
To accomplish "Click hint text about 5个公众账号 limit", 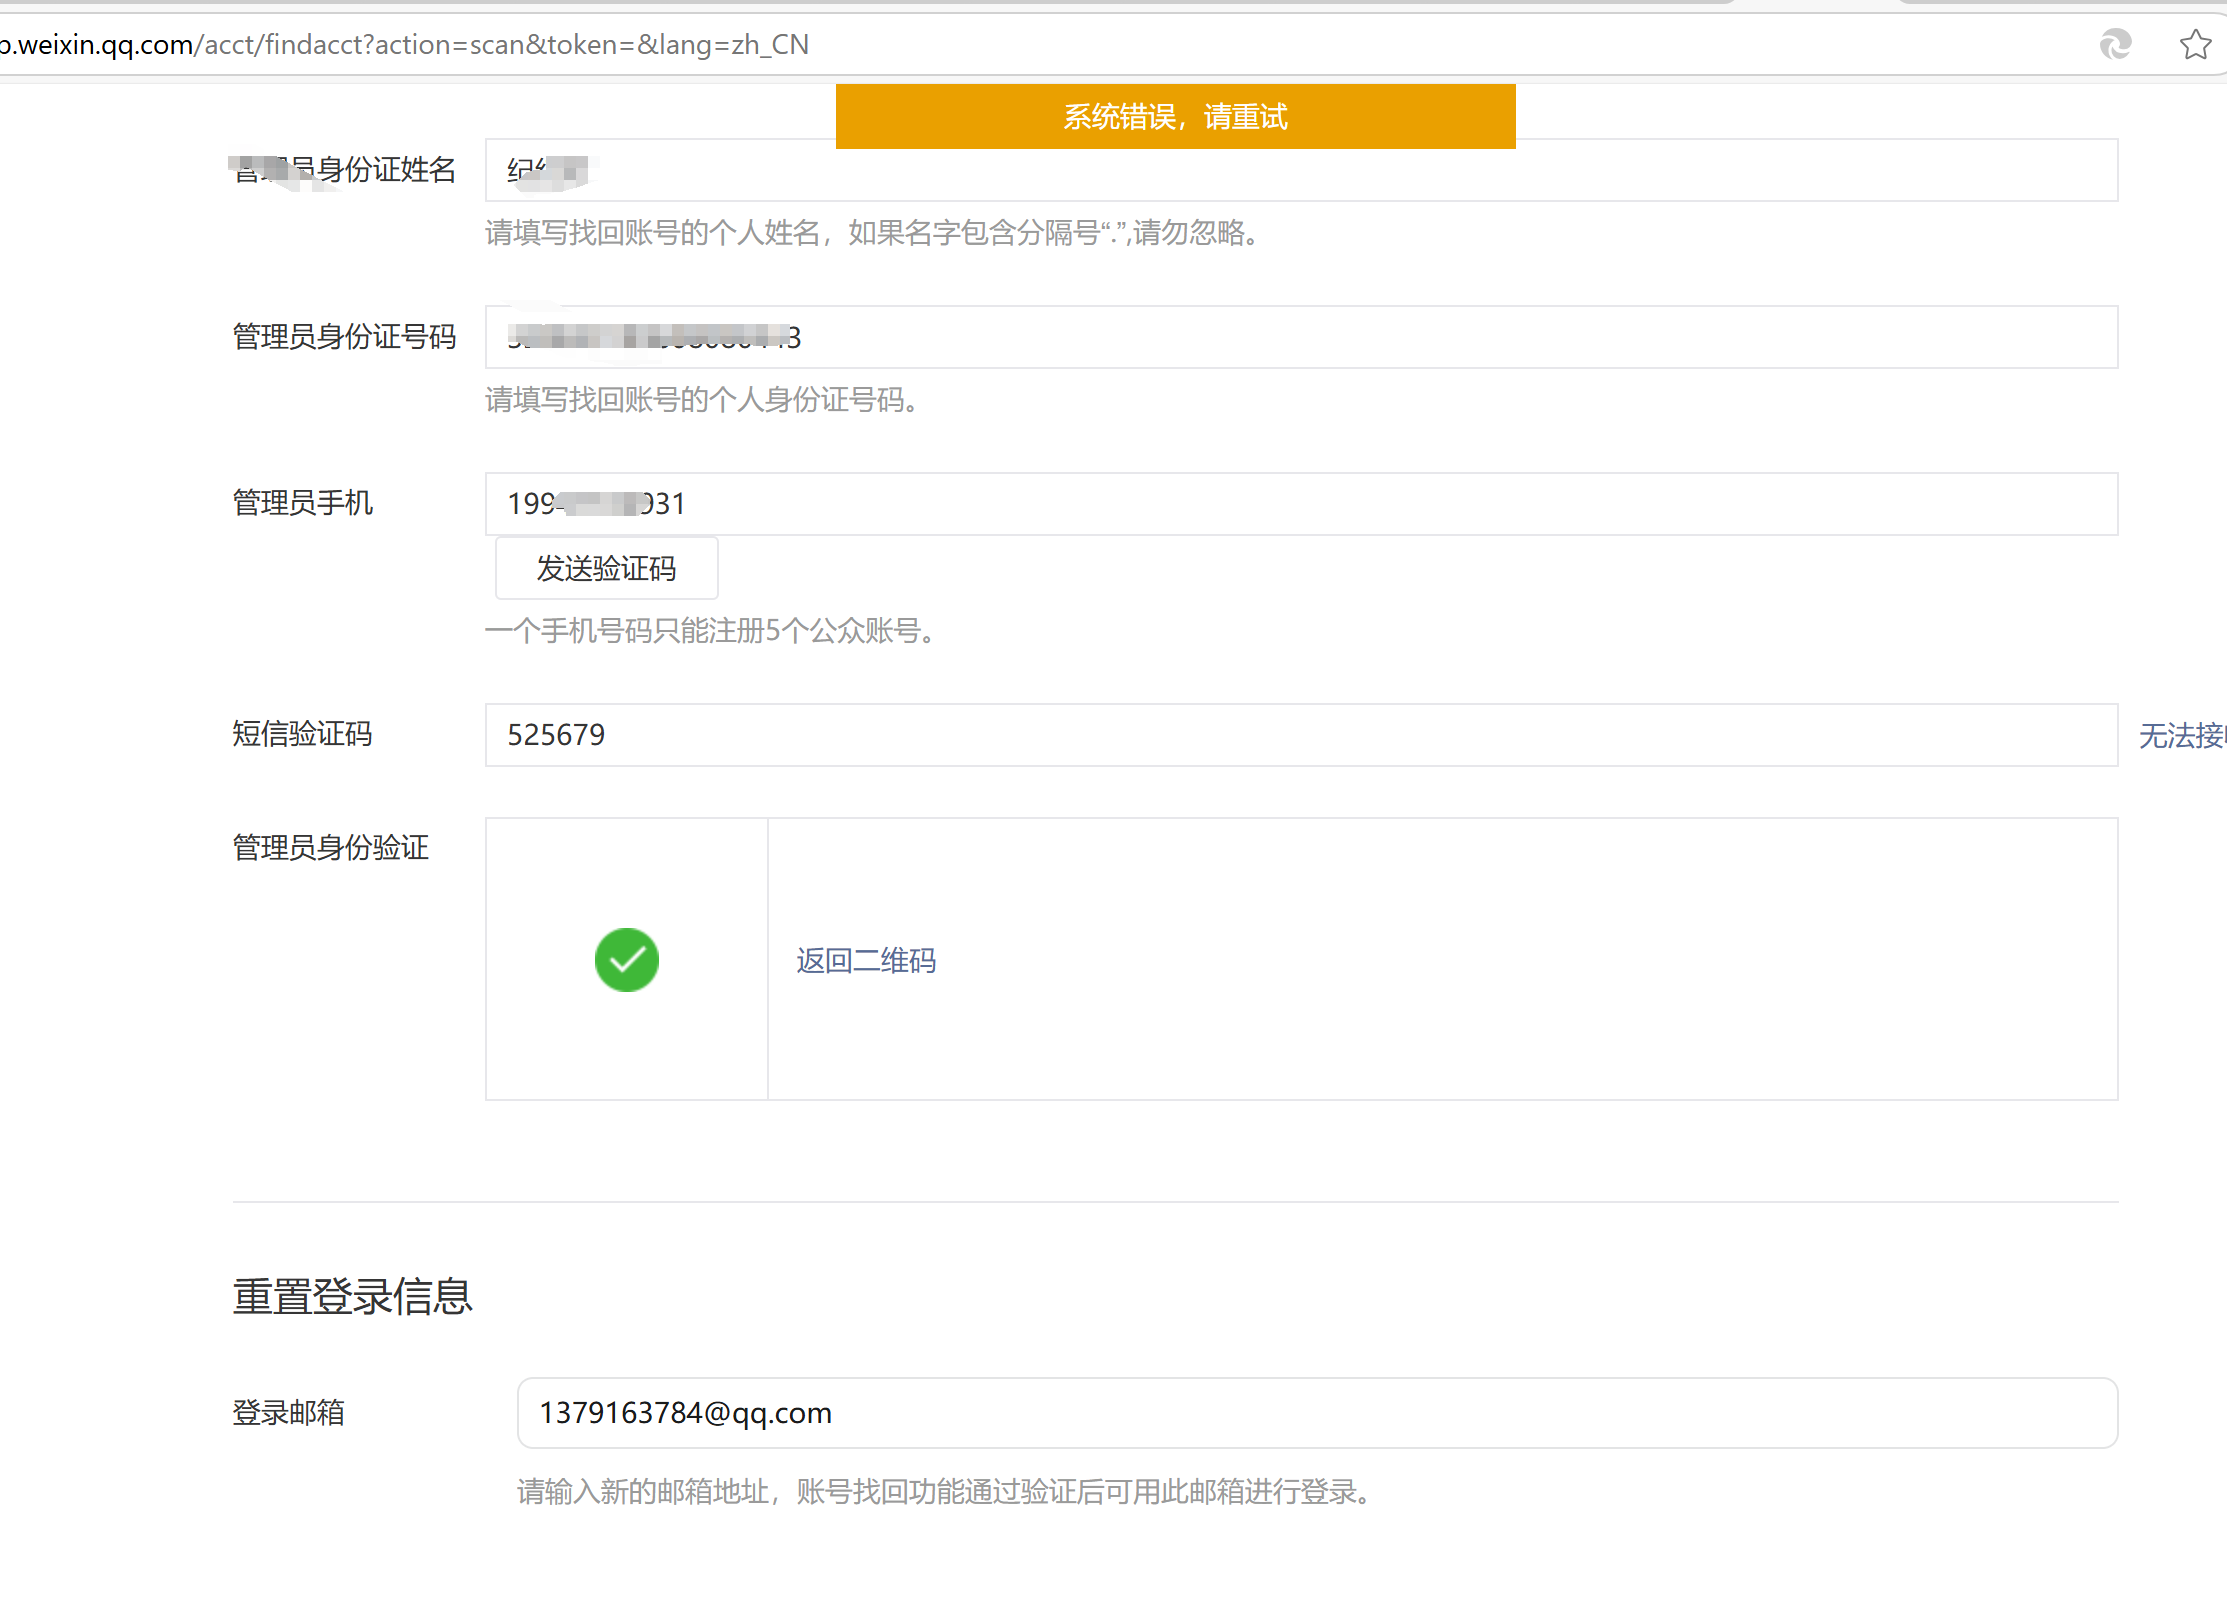I will 710,630.
